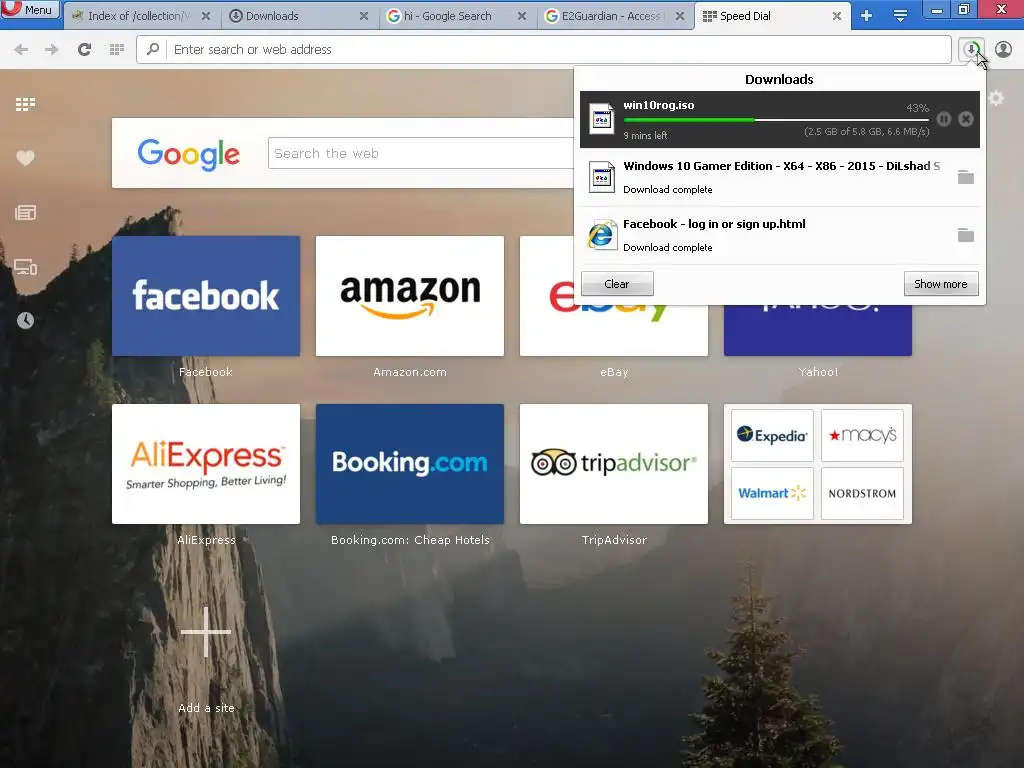This screenshot has height=768, width=1024.
Task: Open Bookmarks heart icon in sidebar
Action: [x=25, y=158]
